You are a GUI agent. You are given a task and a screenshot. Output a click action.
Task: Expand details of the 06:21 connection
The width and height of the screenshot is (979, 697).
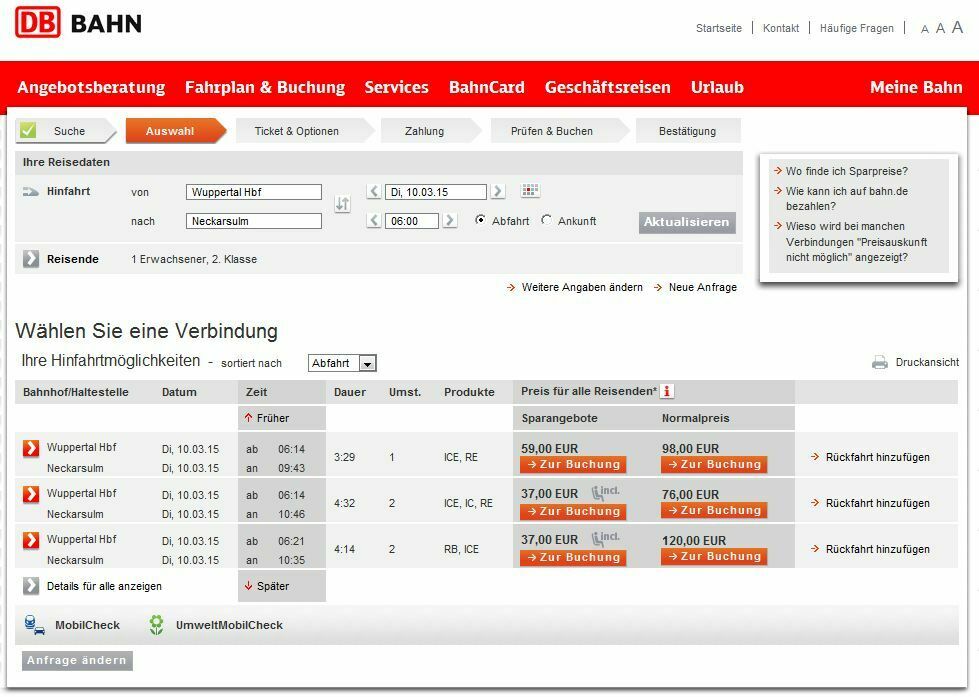click(31, 540)
